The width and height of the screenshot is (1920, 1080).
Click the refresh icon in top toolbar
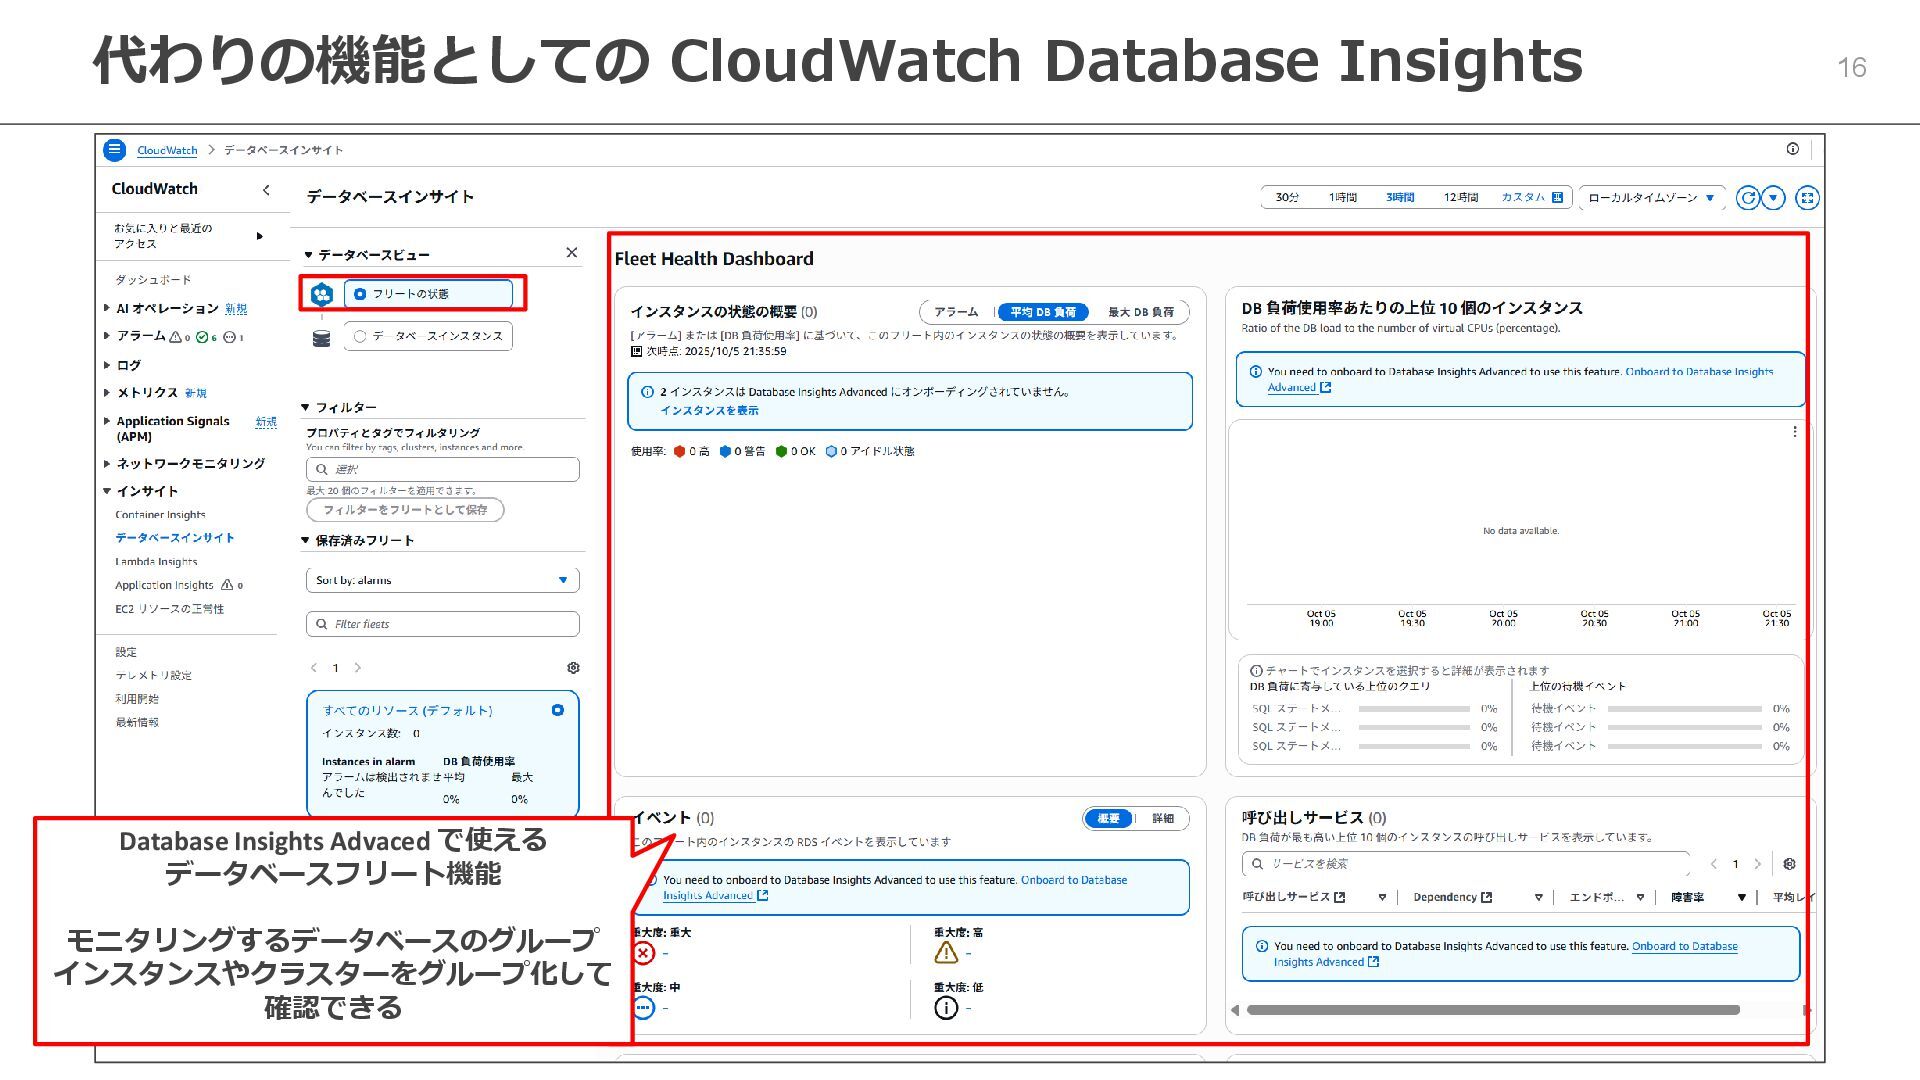click(x=1747, y=198)
